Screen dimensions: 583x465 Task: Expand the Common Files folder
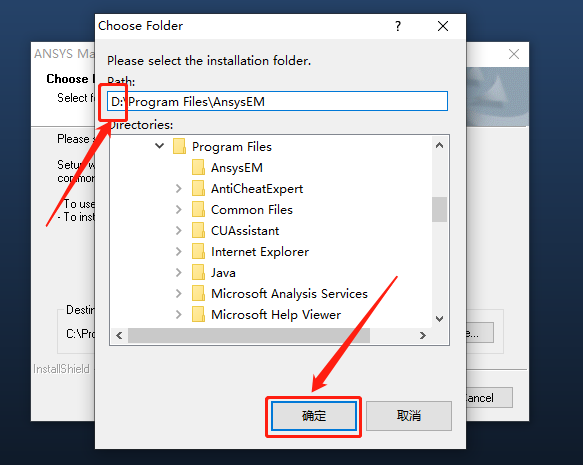coord(178,209)
